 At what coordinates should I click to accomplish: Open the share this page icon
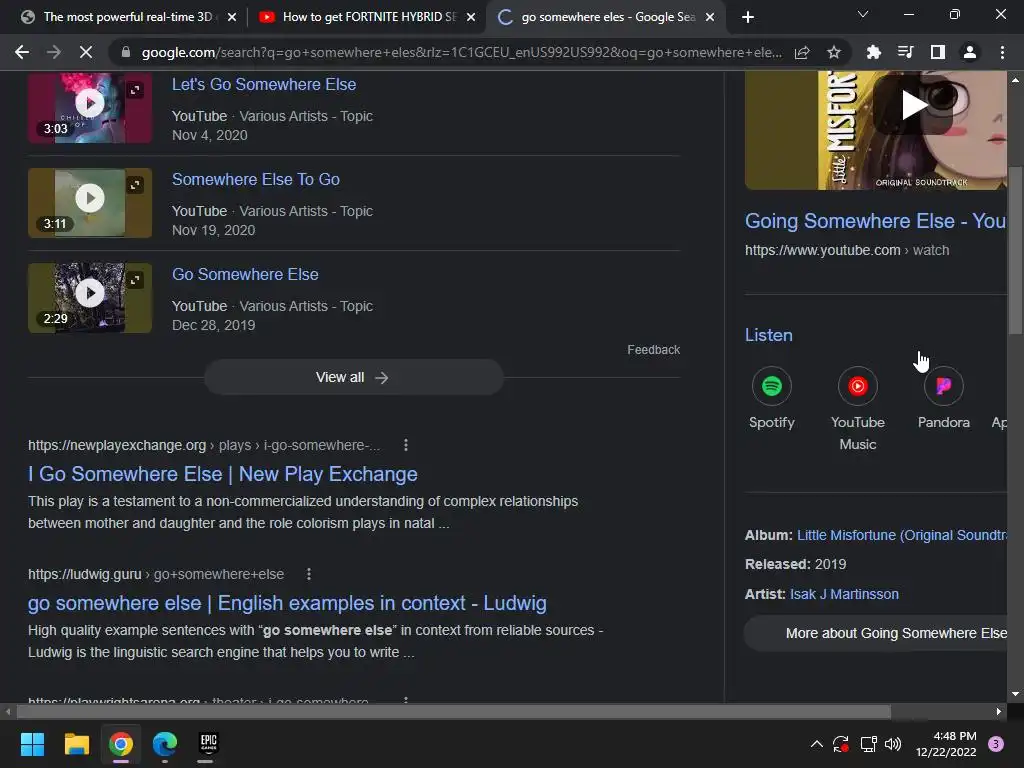coord(802,52)
